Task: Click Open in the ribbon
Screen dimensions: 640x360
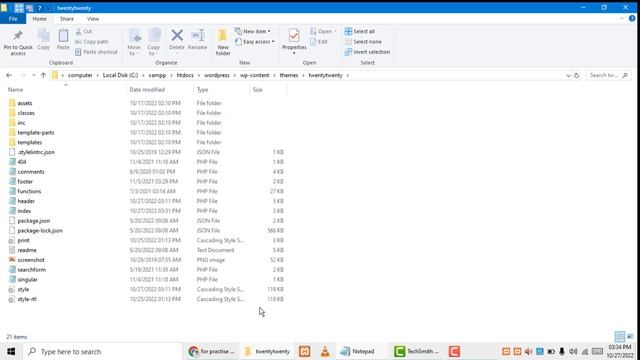Action: click(x=322, y=31)
